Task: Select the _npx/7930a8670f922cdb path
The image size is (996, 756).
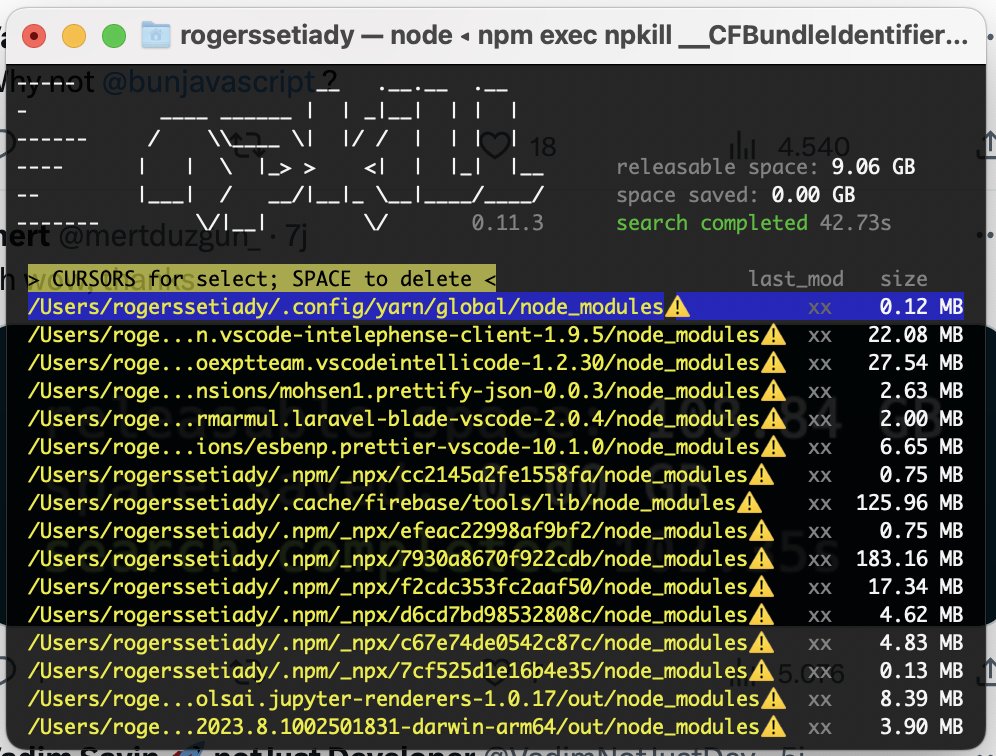Action: 388,558
